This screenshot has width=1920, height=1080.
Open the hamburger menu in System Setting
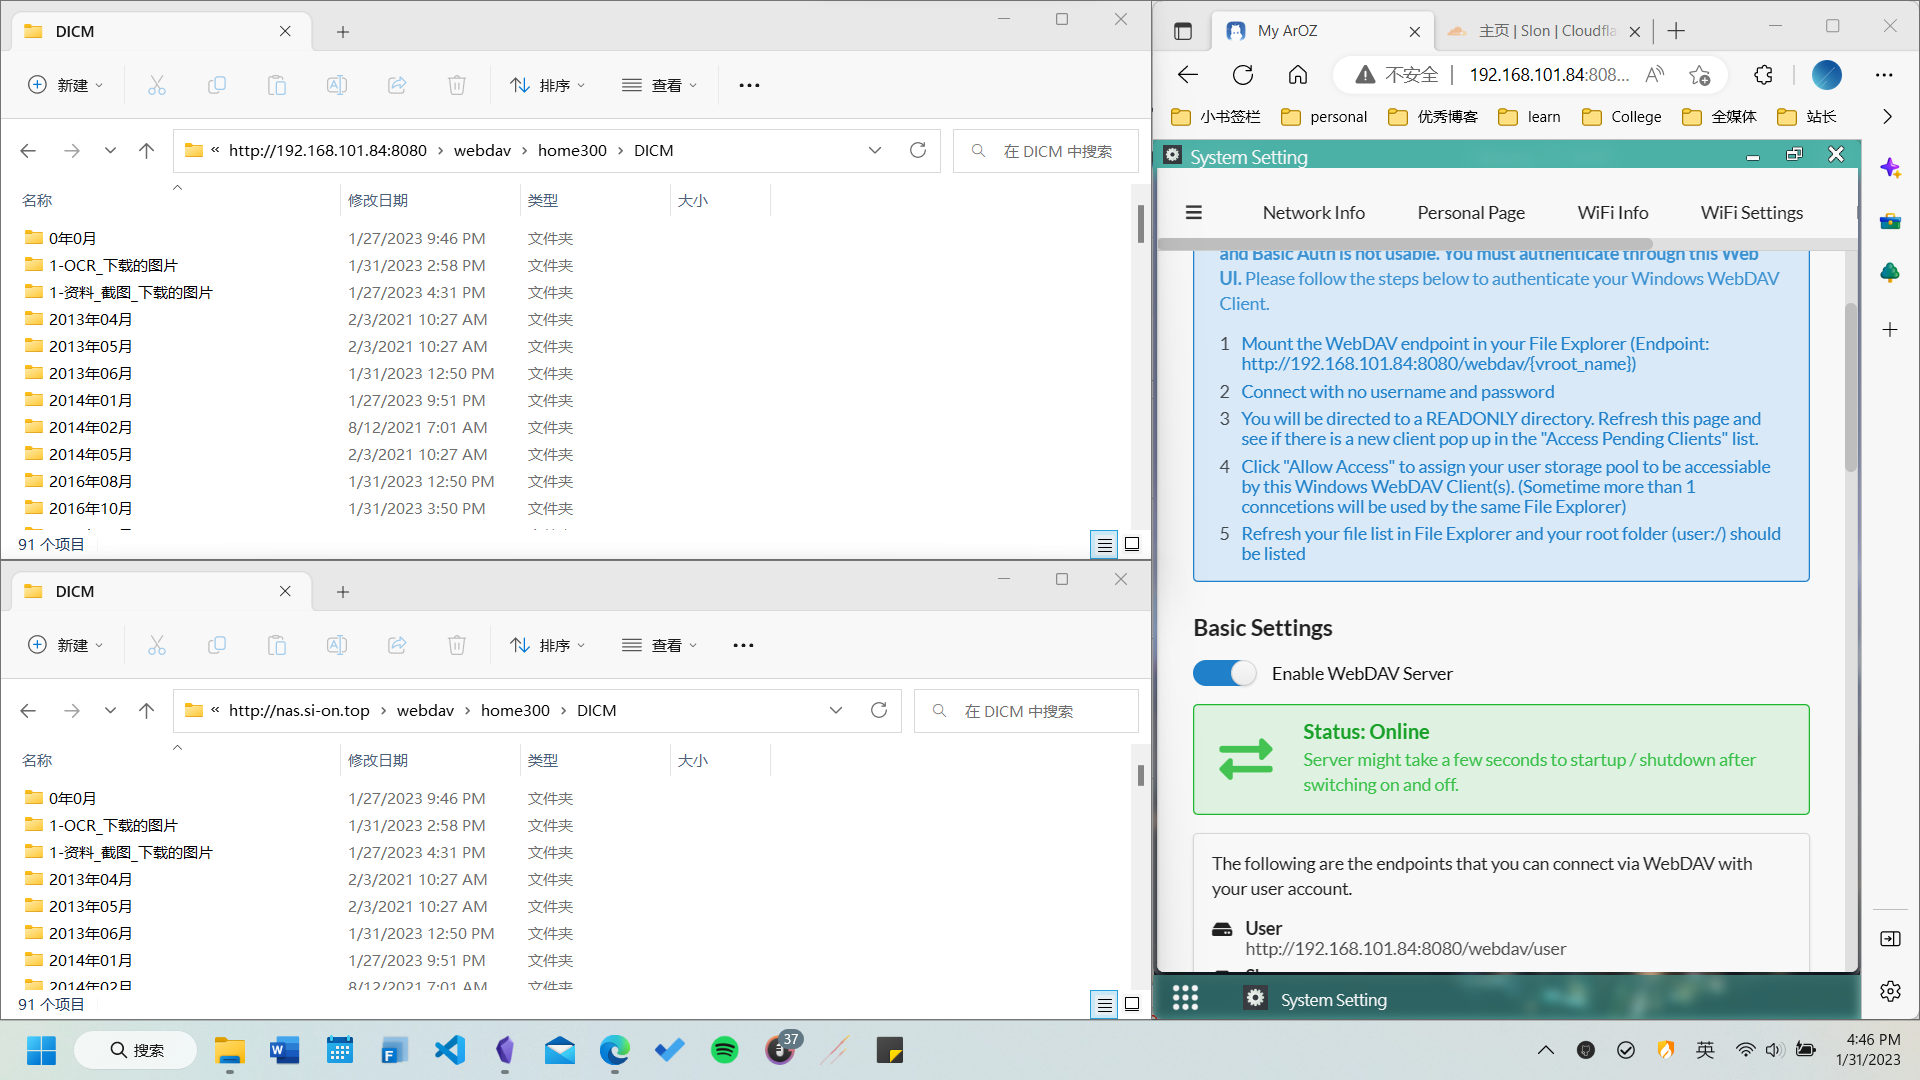point(1193,212)
